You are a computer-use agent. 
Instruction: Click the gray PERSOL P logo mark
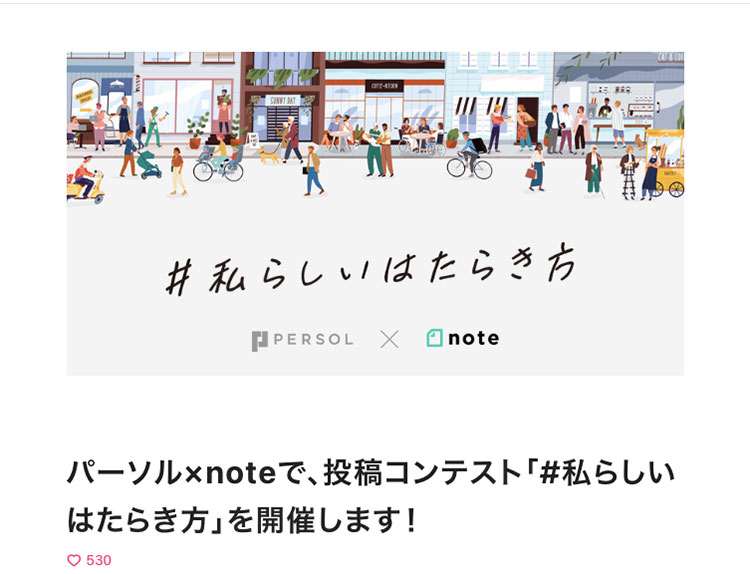click(260, 341)
